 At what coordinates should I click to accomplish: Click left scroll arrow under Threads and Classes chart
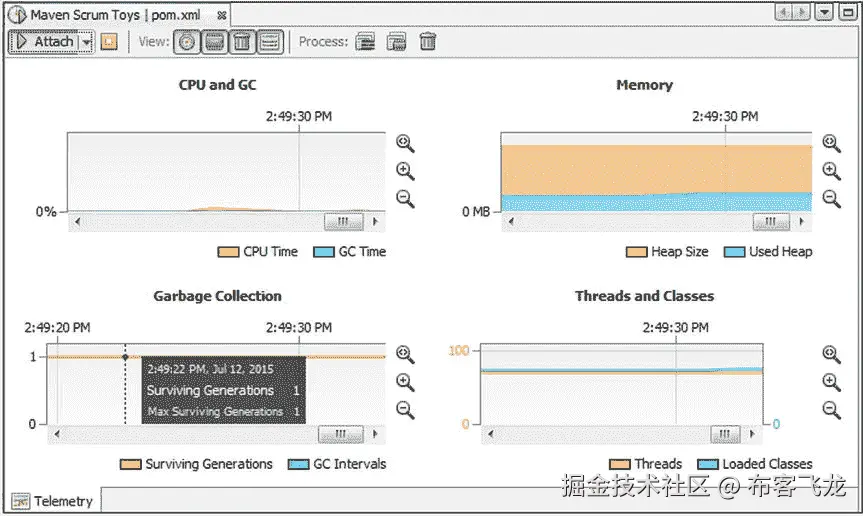coord(490,434)
